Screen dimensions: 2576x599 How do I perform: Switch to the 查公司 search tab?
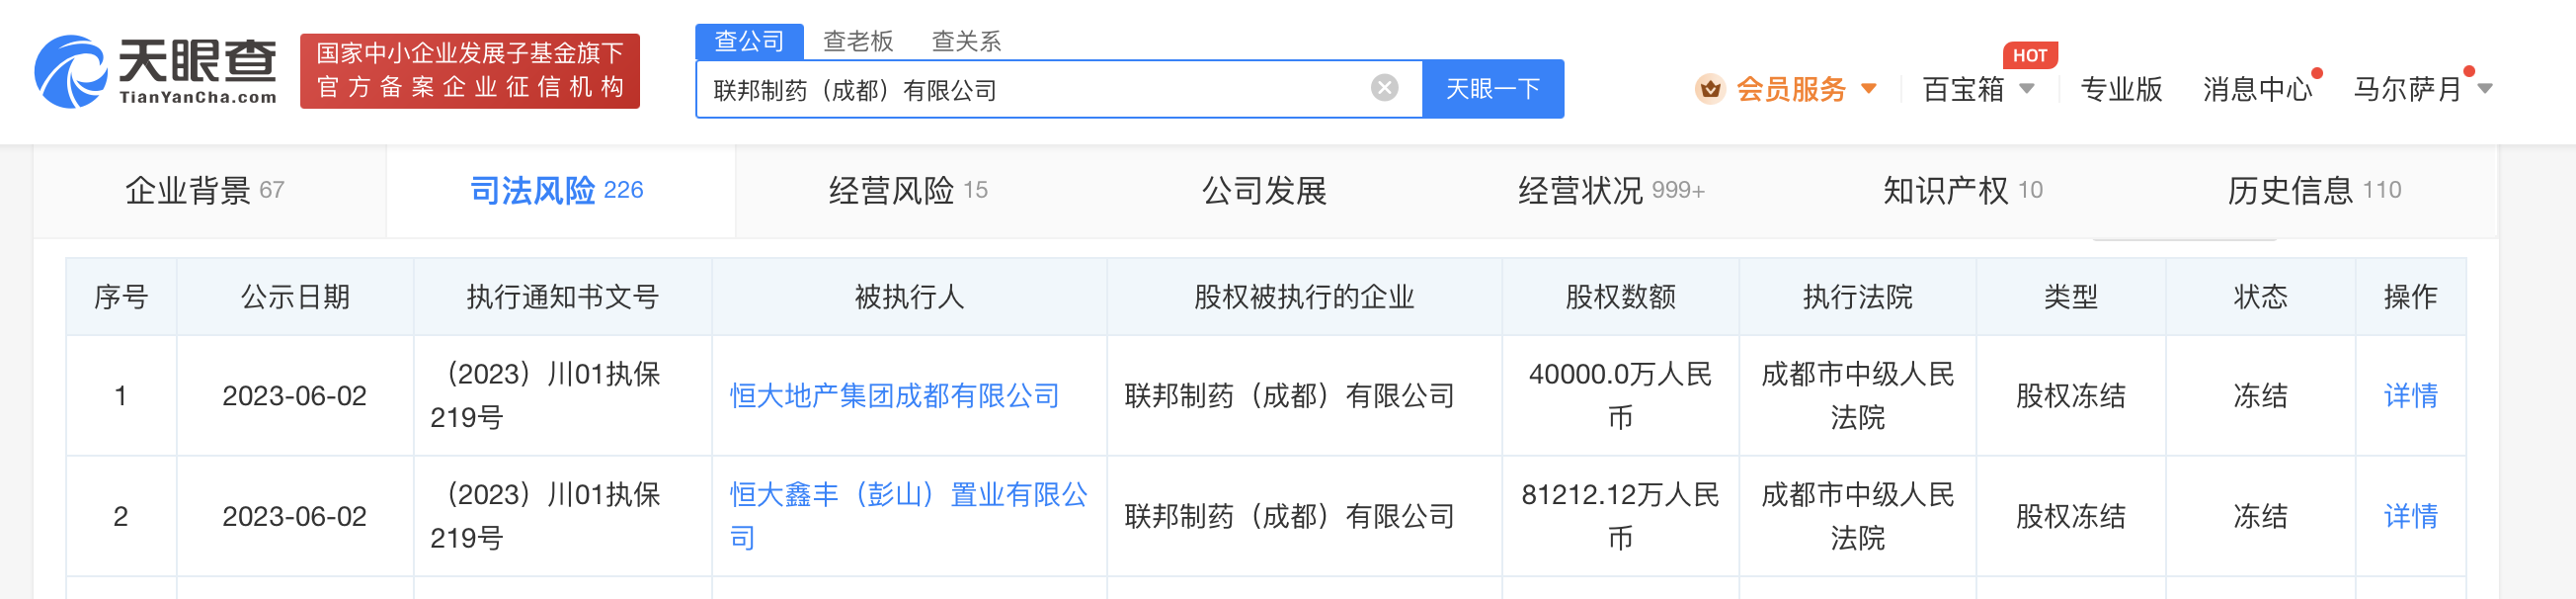749,41
